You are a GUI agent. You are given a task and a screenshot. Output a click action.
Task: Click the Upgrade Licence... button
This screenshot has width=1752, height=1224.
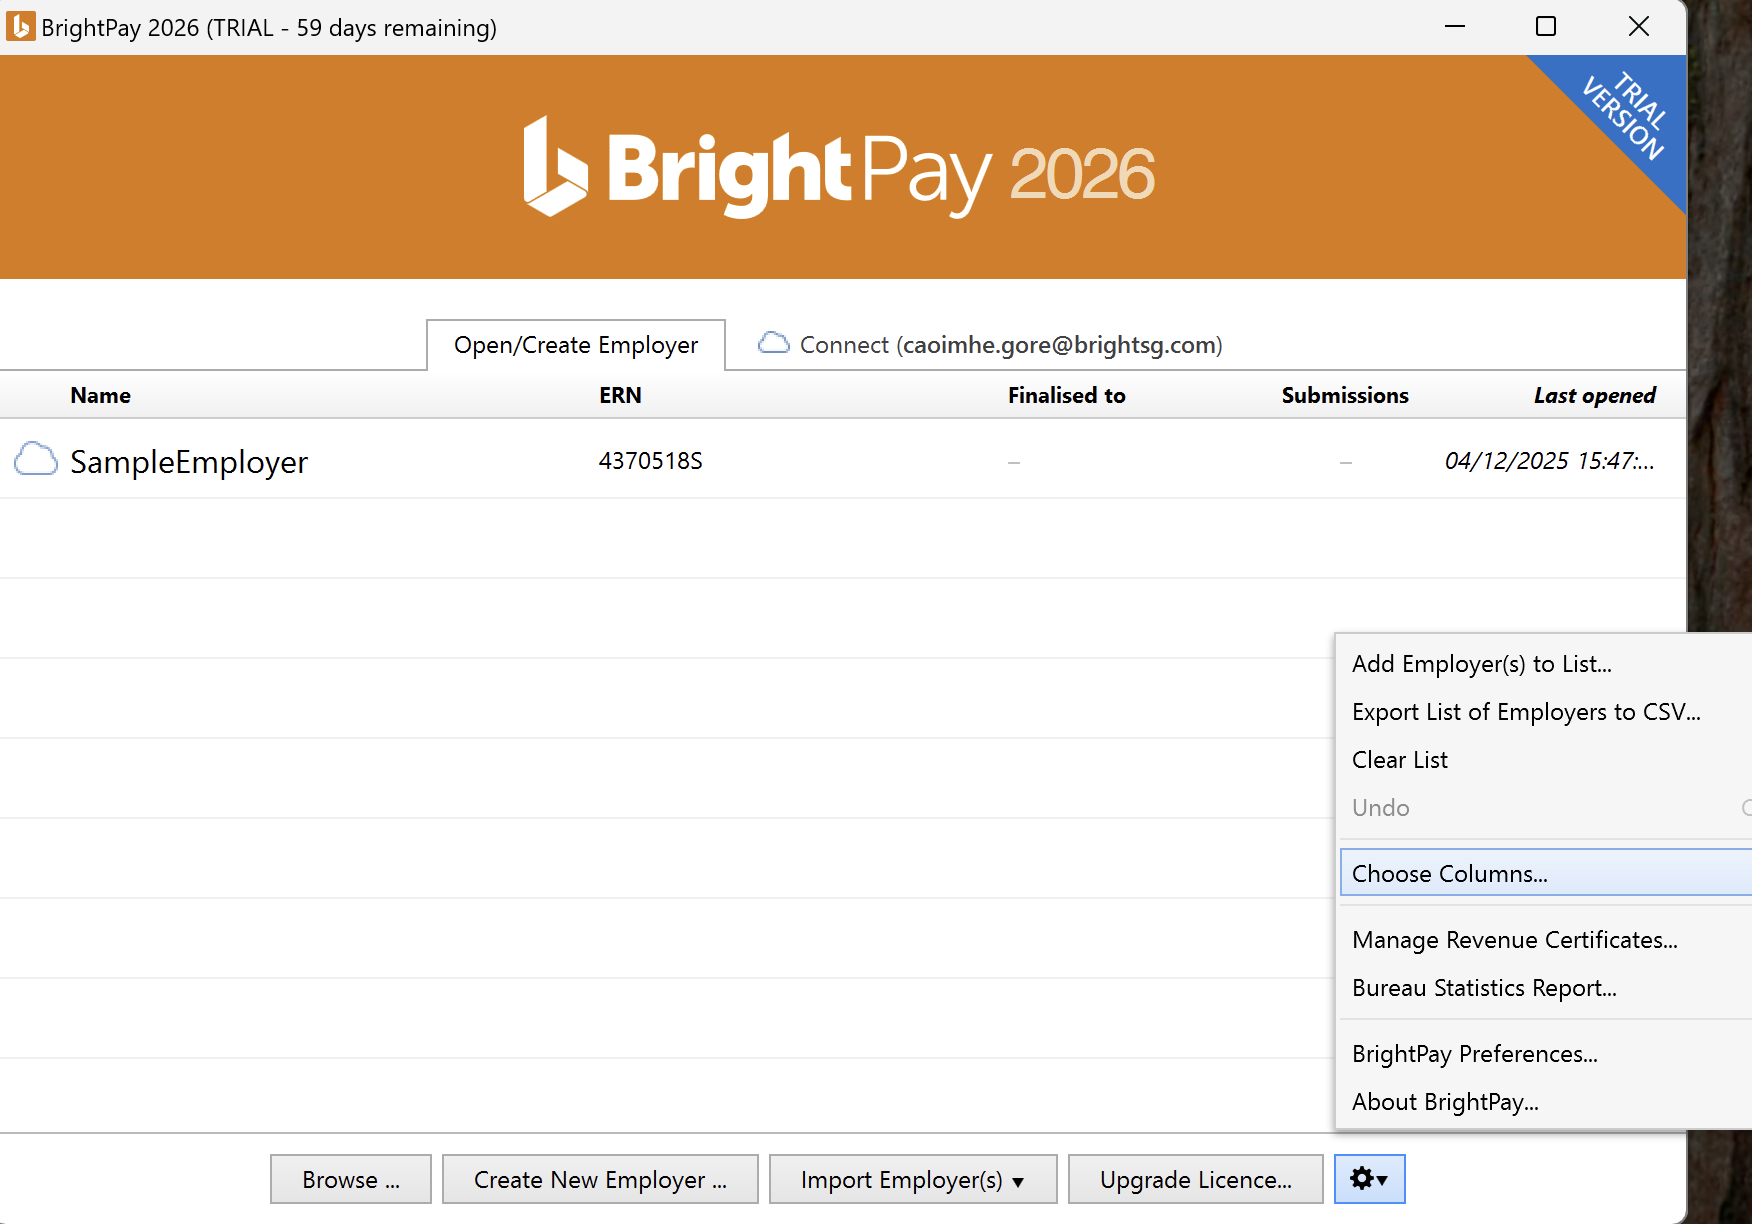coord(1195,1180)
